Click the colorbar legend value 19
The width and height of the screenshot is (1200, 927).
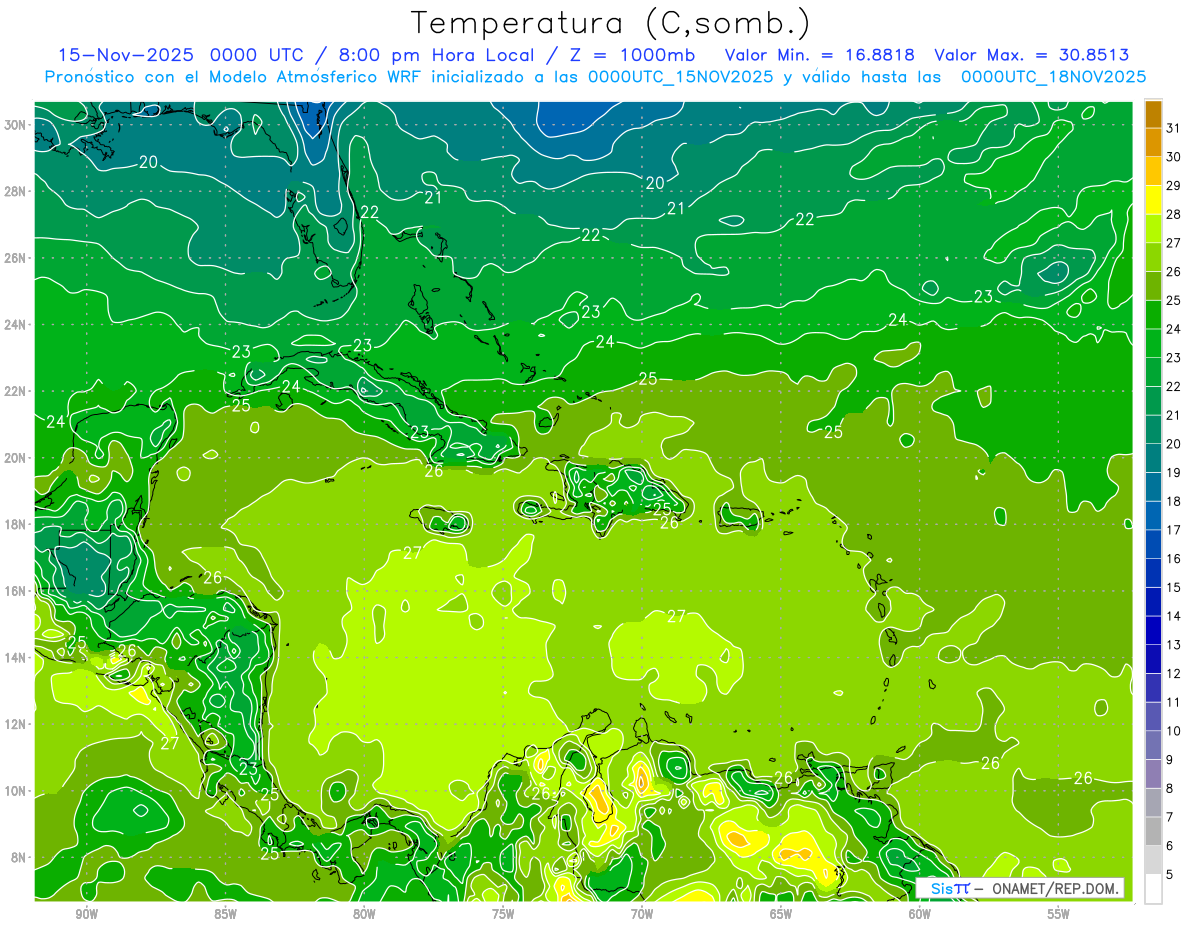(x=1174, y=472)
